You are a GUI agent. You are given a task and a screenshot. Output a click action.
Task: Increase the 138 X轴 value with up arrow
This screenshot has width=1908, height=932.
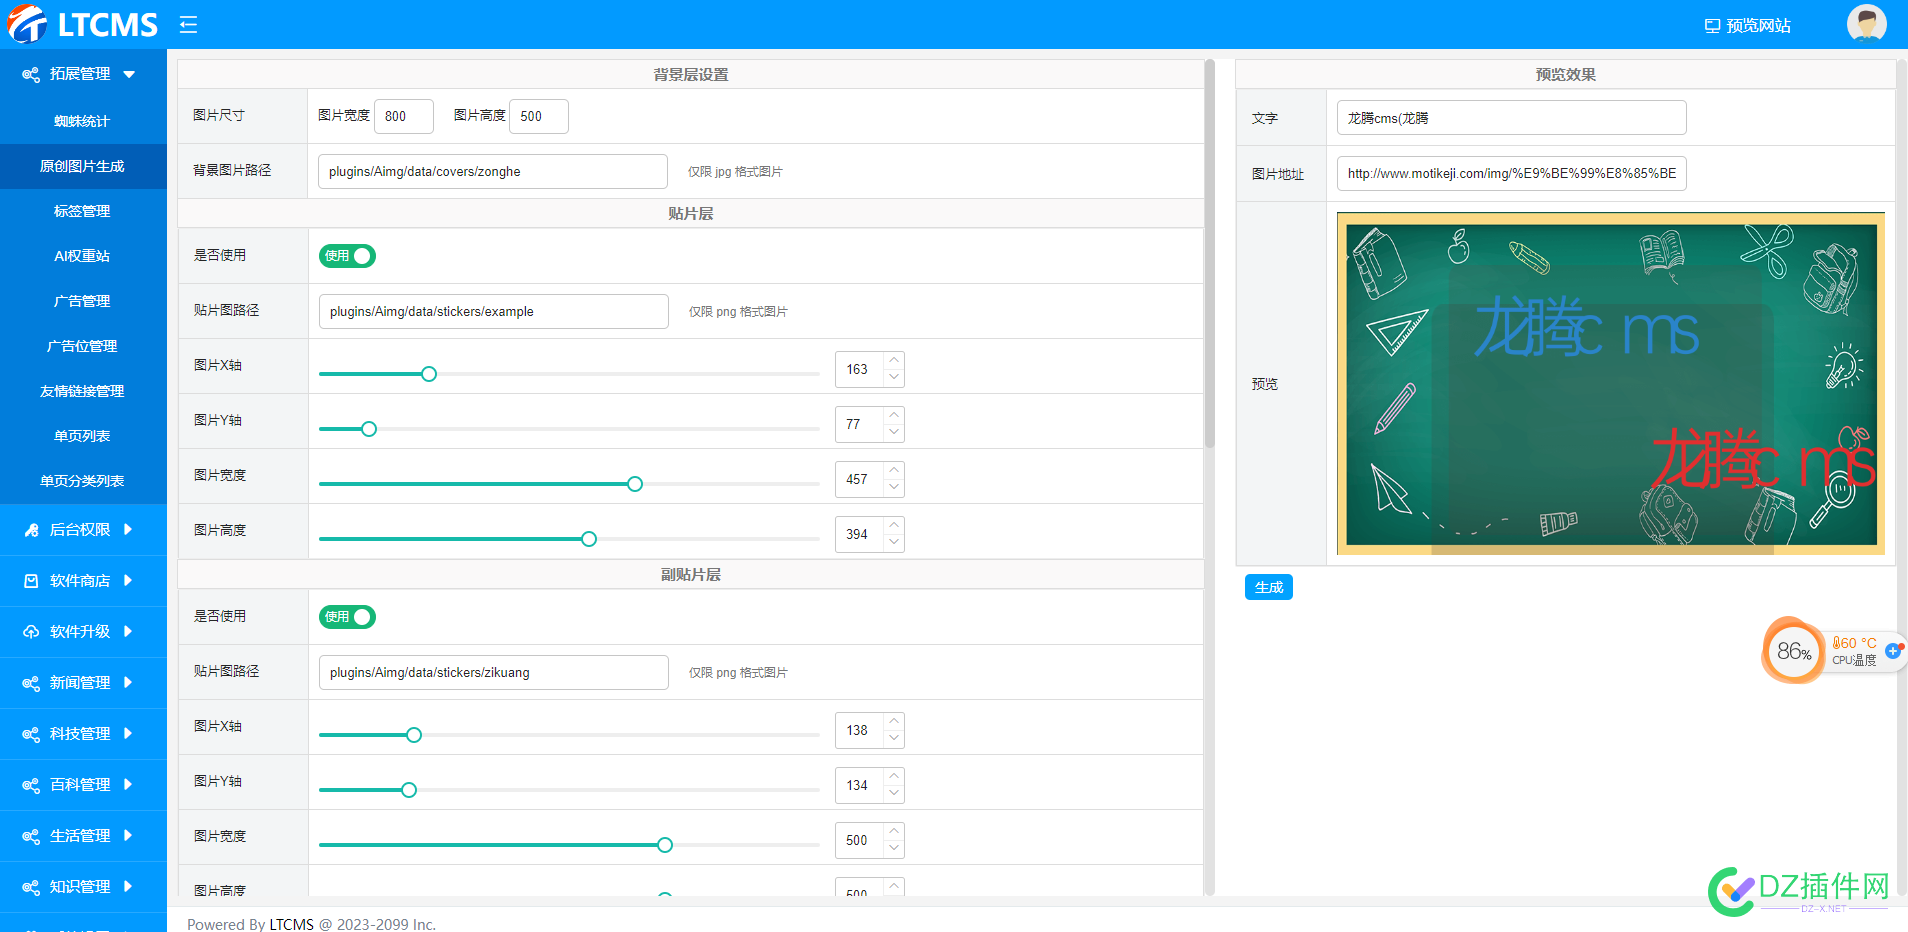tap(894, 721)
